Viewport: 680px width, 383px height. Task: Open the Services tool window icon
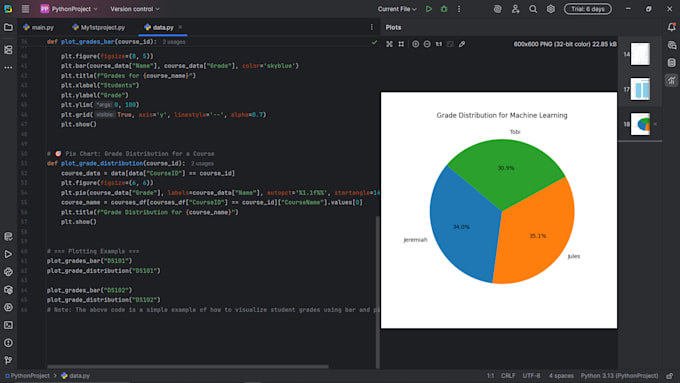8,308
